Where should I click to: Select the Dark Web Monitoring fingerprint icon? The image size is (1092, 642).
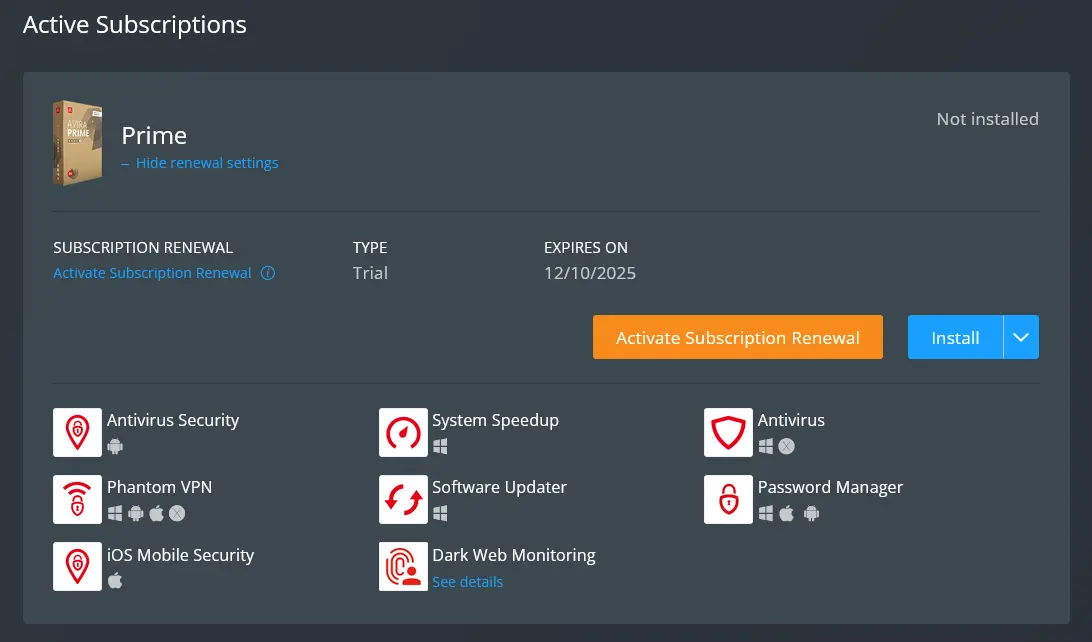403,567
